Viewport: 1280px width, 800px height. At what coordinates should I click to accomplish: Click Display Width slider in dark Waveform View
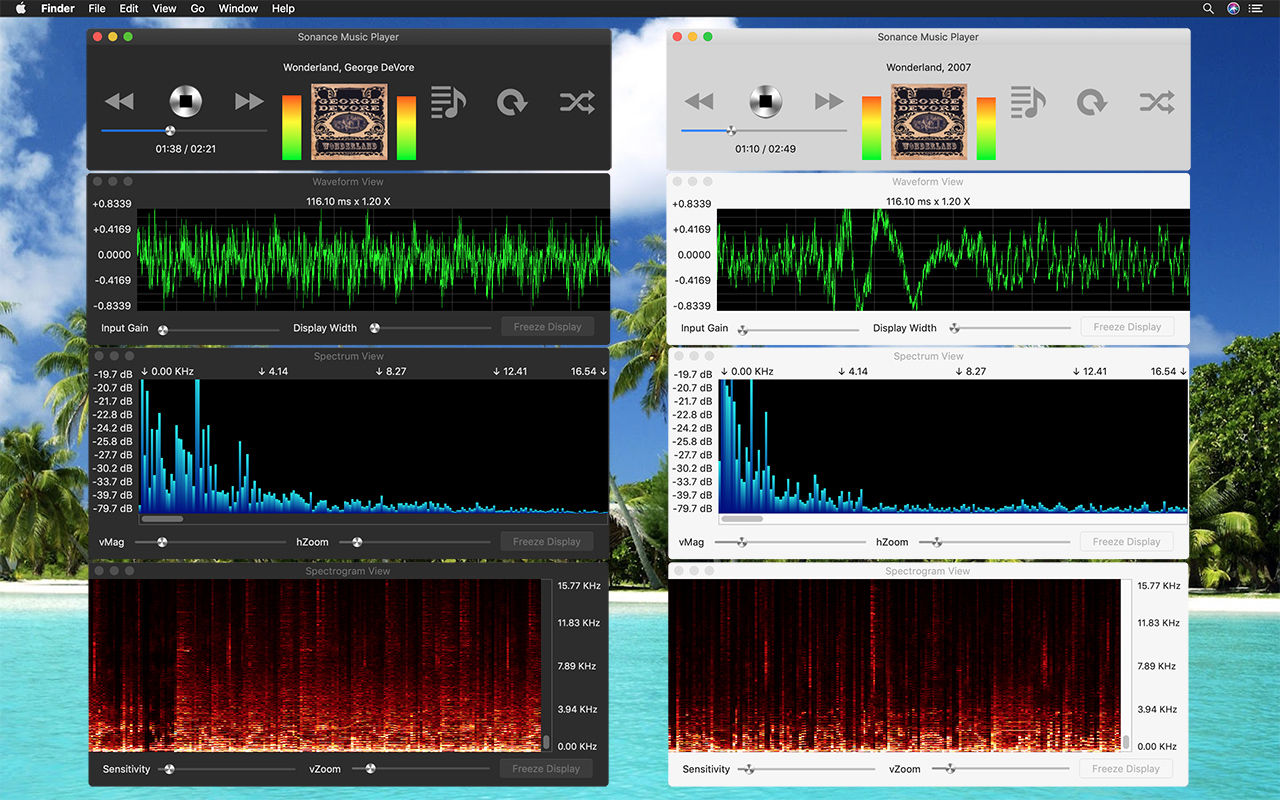(x=430, y=328)
